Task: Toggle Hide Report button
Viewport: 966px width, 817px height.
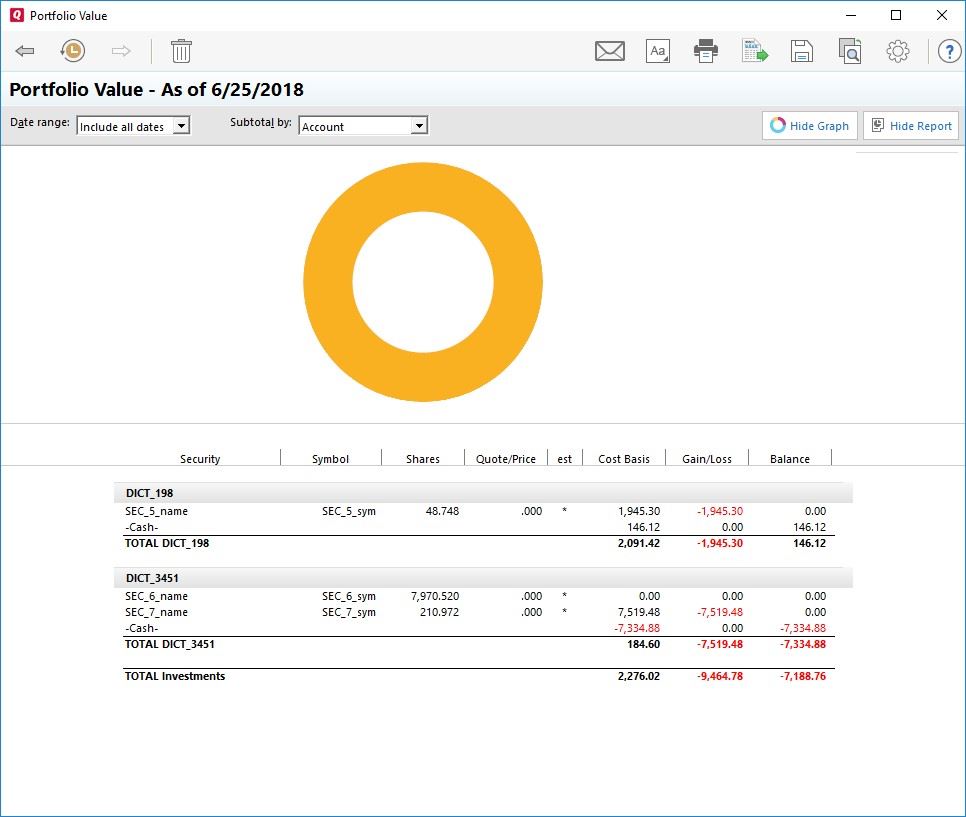Action: (910, 126)
